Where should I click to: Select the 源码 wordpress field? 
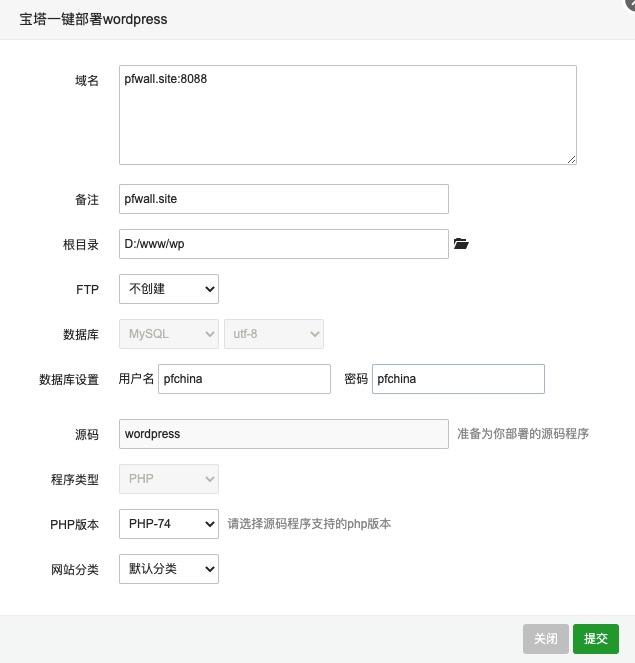[x=283, y=434]
